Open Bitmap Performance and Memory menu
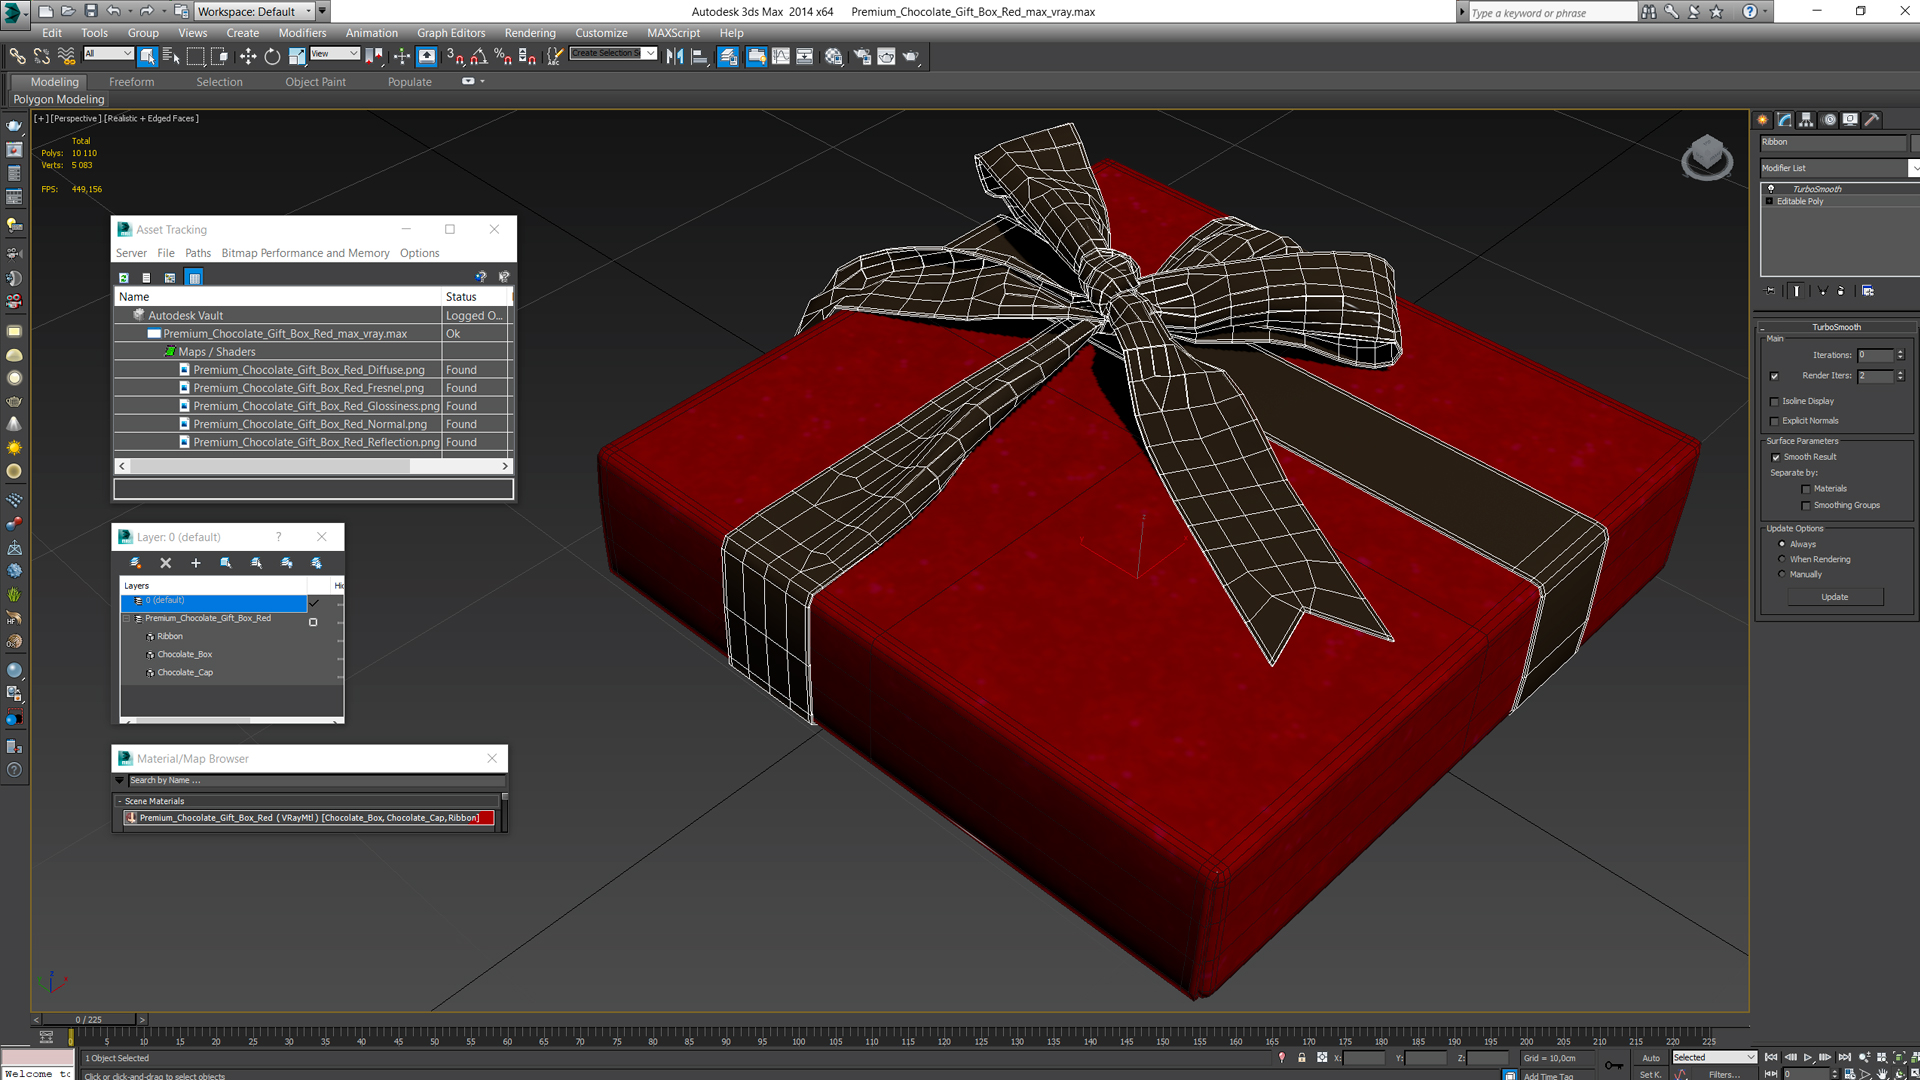The width and height of the screenshot is (1920, 1080). tap(305, 253)
